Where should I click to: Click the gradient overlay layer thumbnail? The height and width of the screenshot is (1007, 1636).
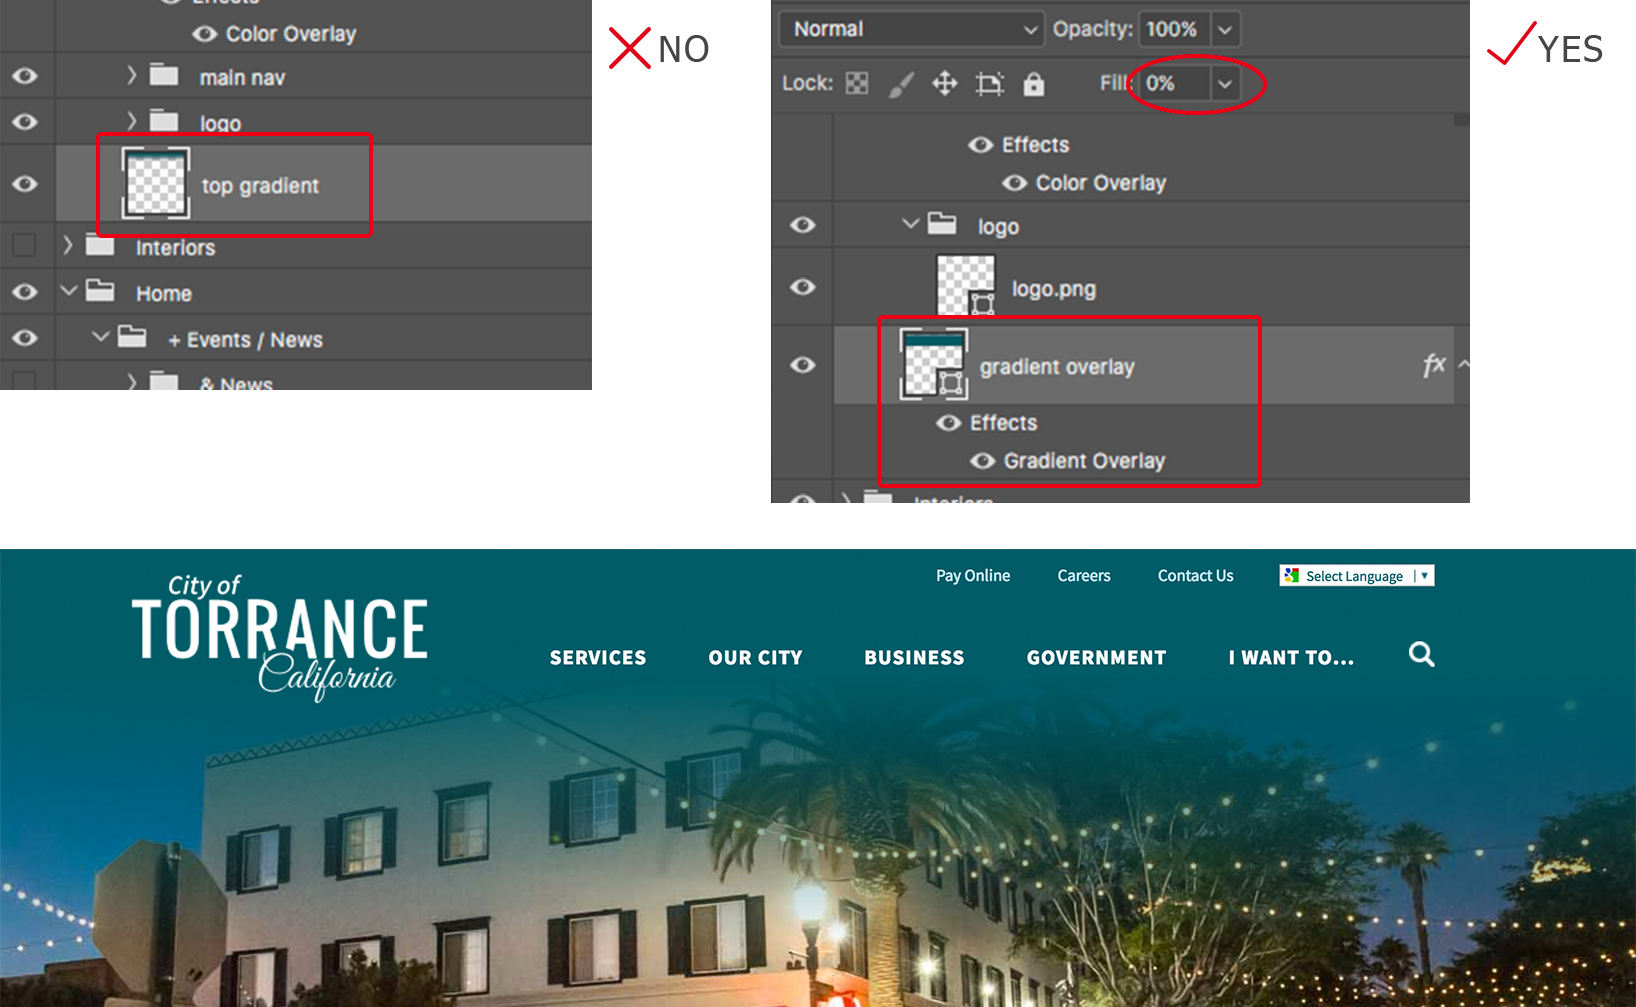(934, 364)
